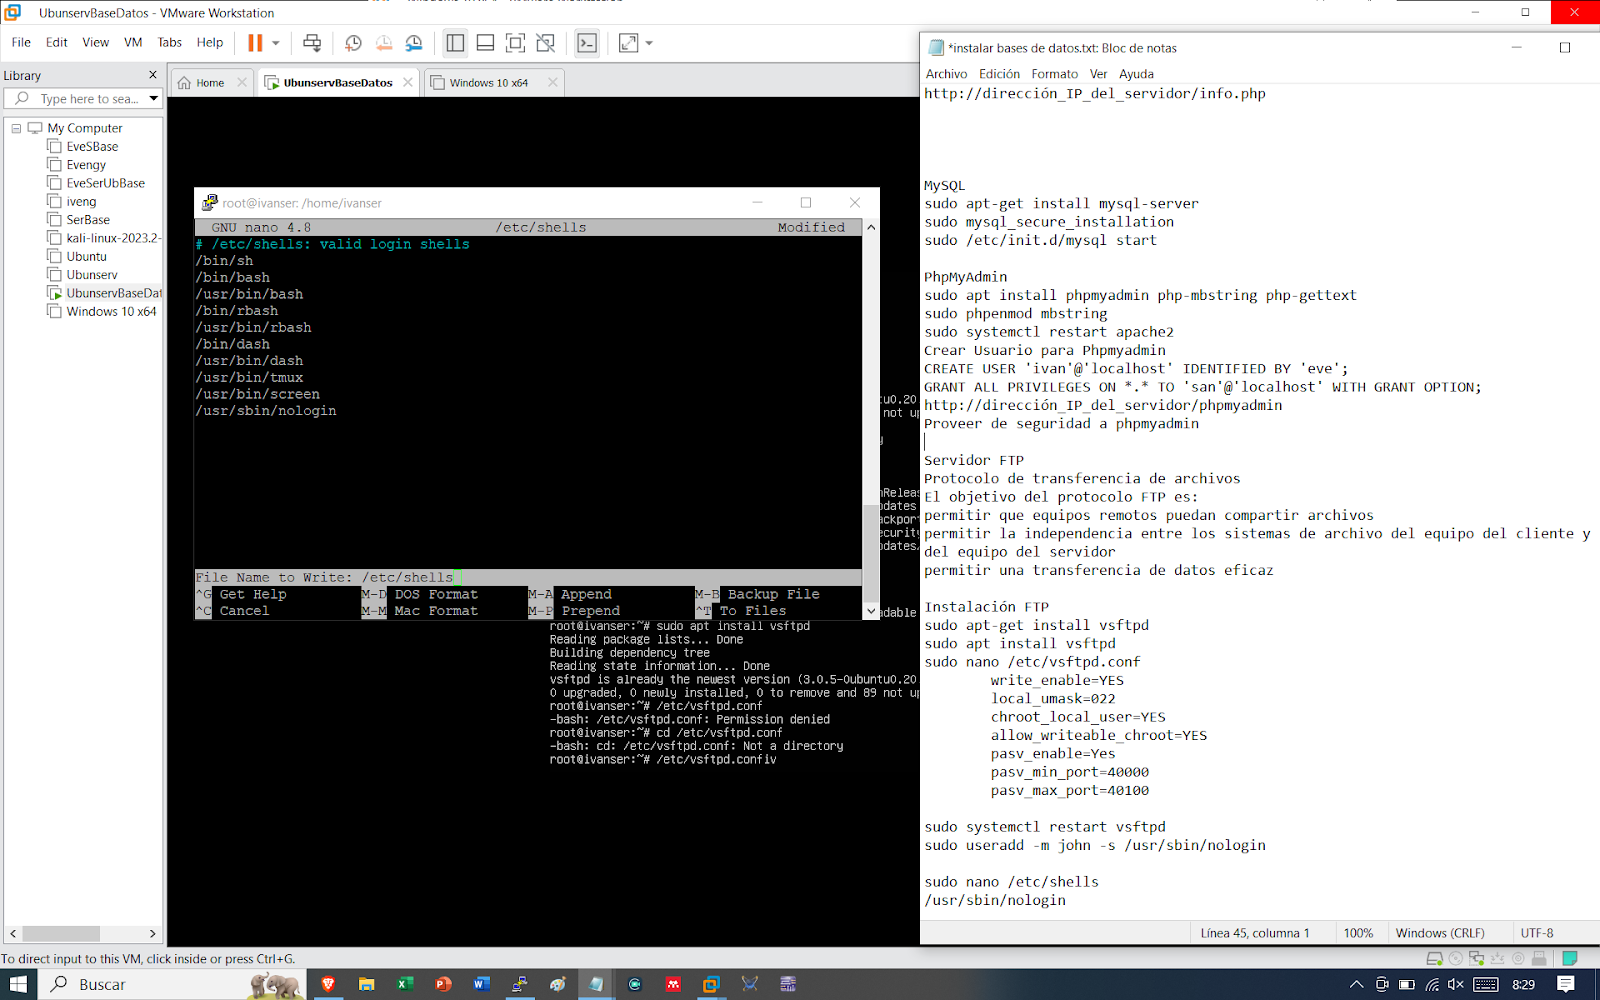Show hidden system tray icons chevron
Screen dimensions: 1600x1000
pyautogui.click(x=1356, y=984)
